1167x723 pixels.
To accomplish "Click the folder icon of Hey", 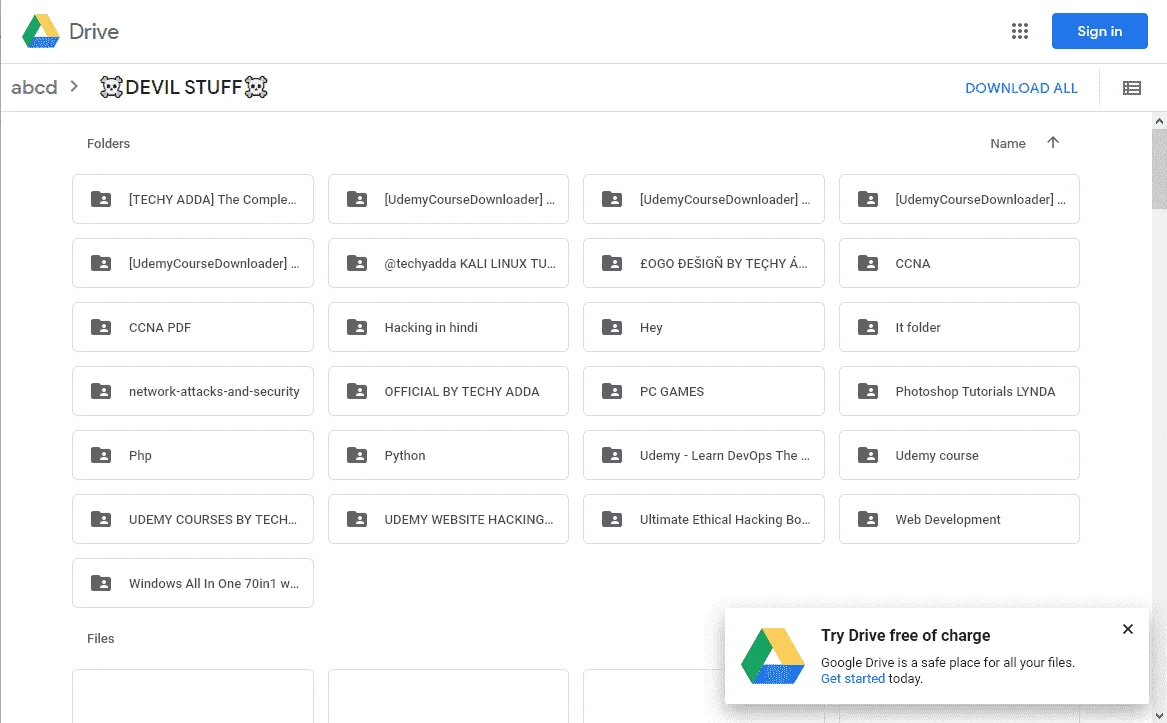I will (612, 327).
